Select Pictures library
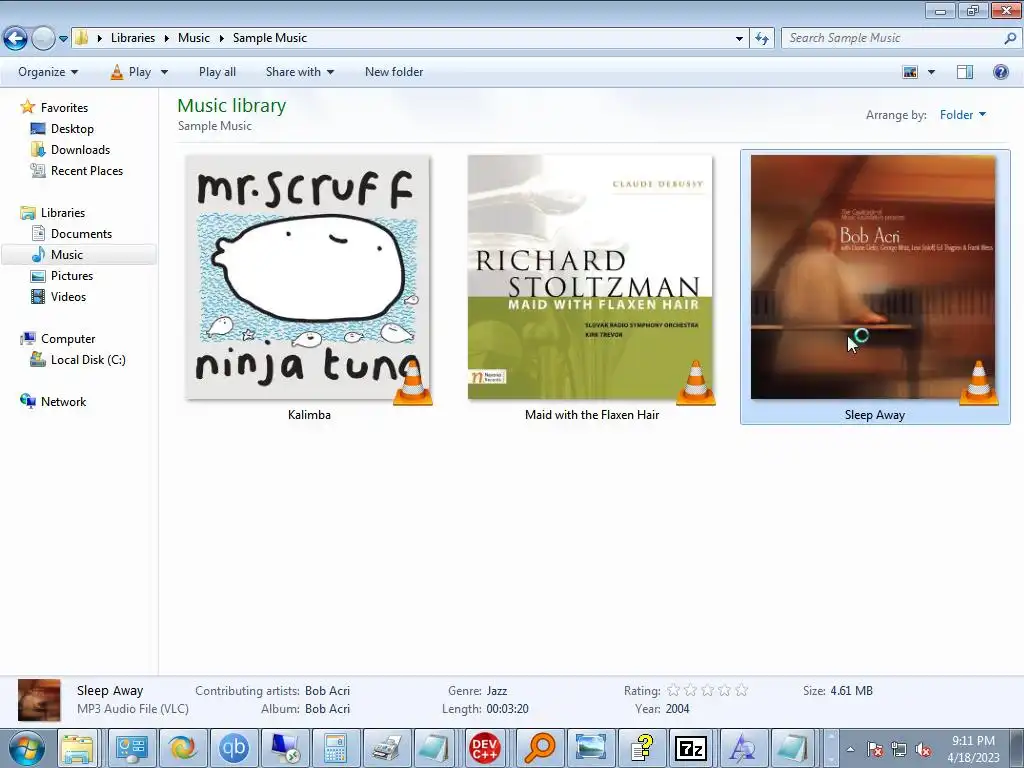Screen dimensions: 1024x768 click(x=72, y=276)
